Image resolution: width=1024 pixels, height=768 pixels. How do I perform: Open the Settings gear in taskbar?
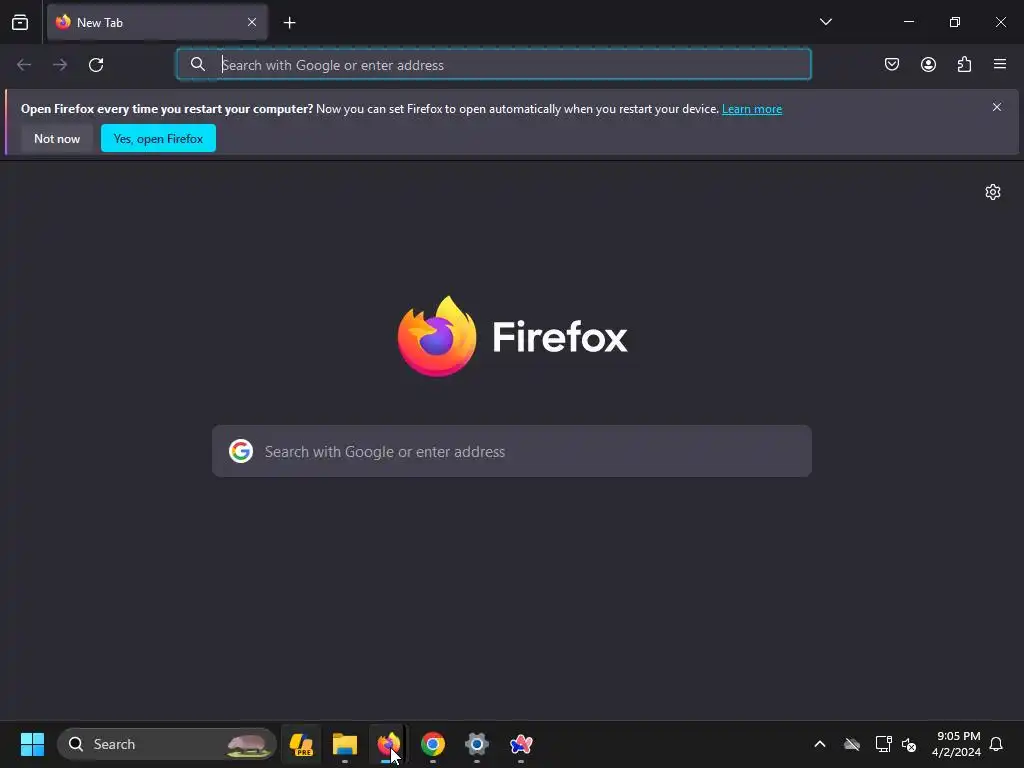477,744
